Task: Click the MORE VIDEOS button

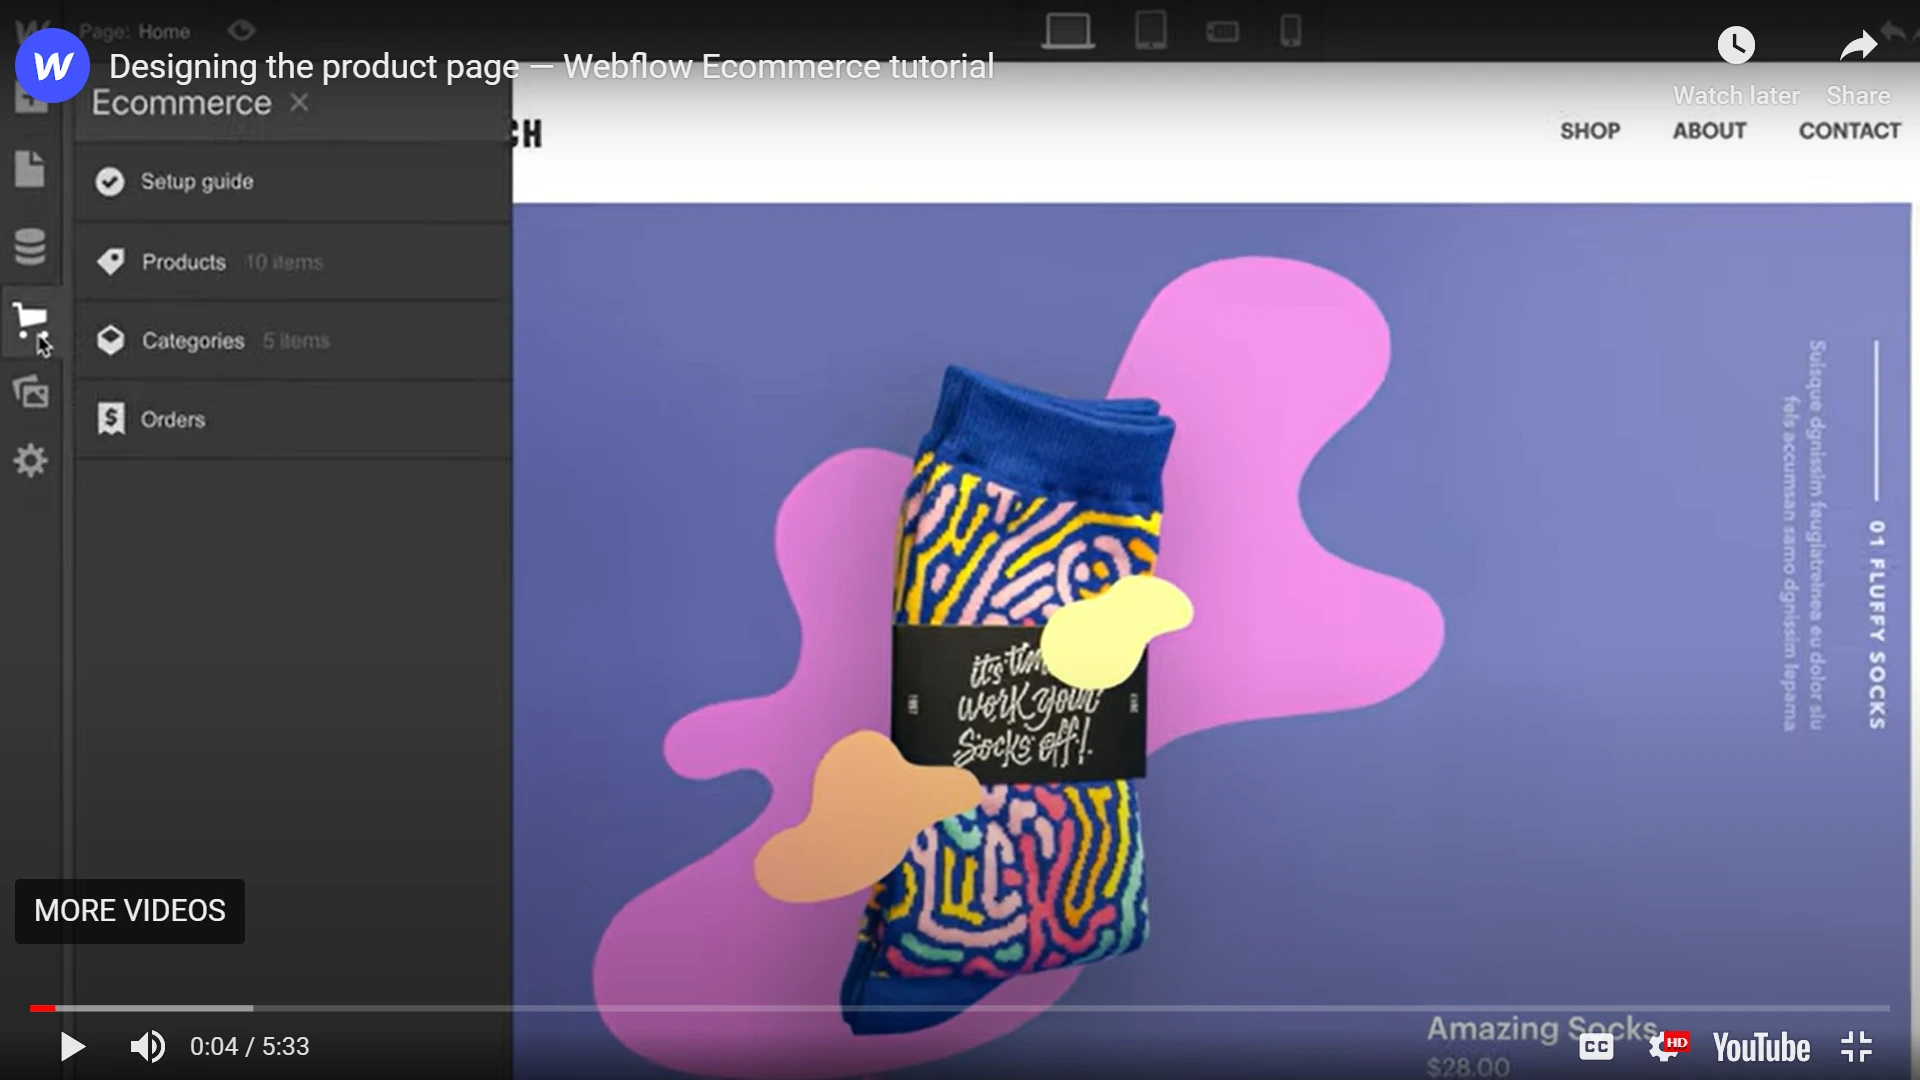Action: coord(129,910)
